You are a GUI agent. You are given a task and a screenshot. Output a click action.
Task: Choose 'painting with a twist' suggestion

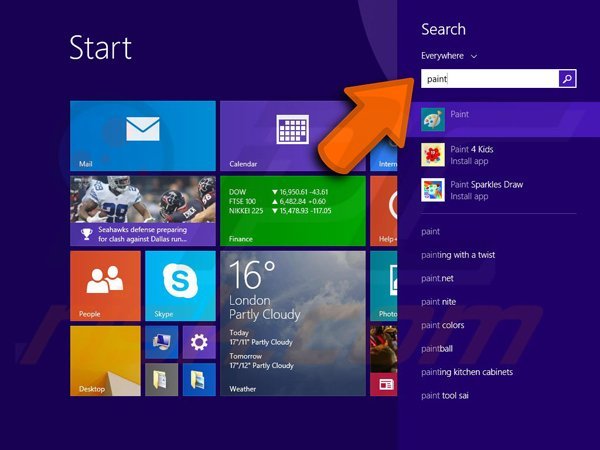tap(458, 255)
